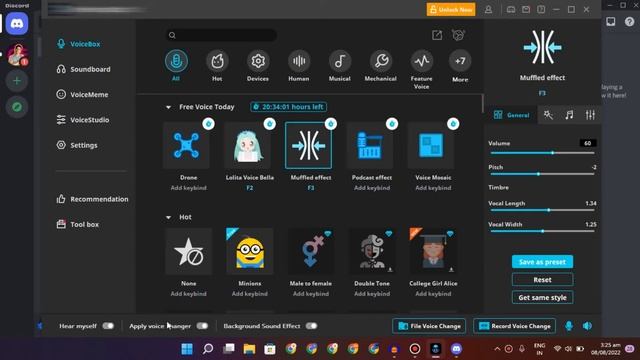Adjust the Vocal Length slider
The height and width of the screenshot is (360, 640).
[542, 210]
